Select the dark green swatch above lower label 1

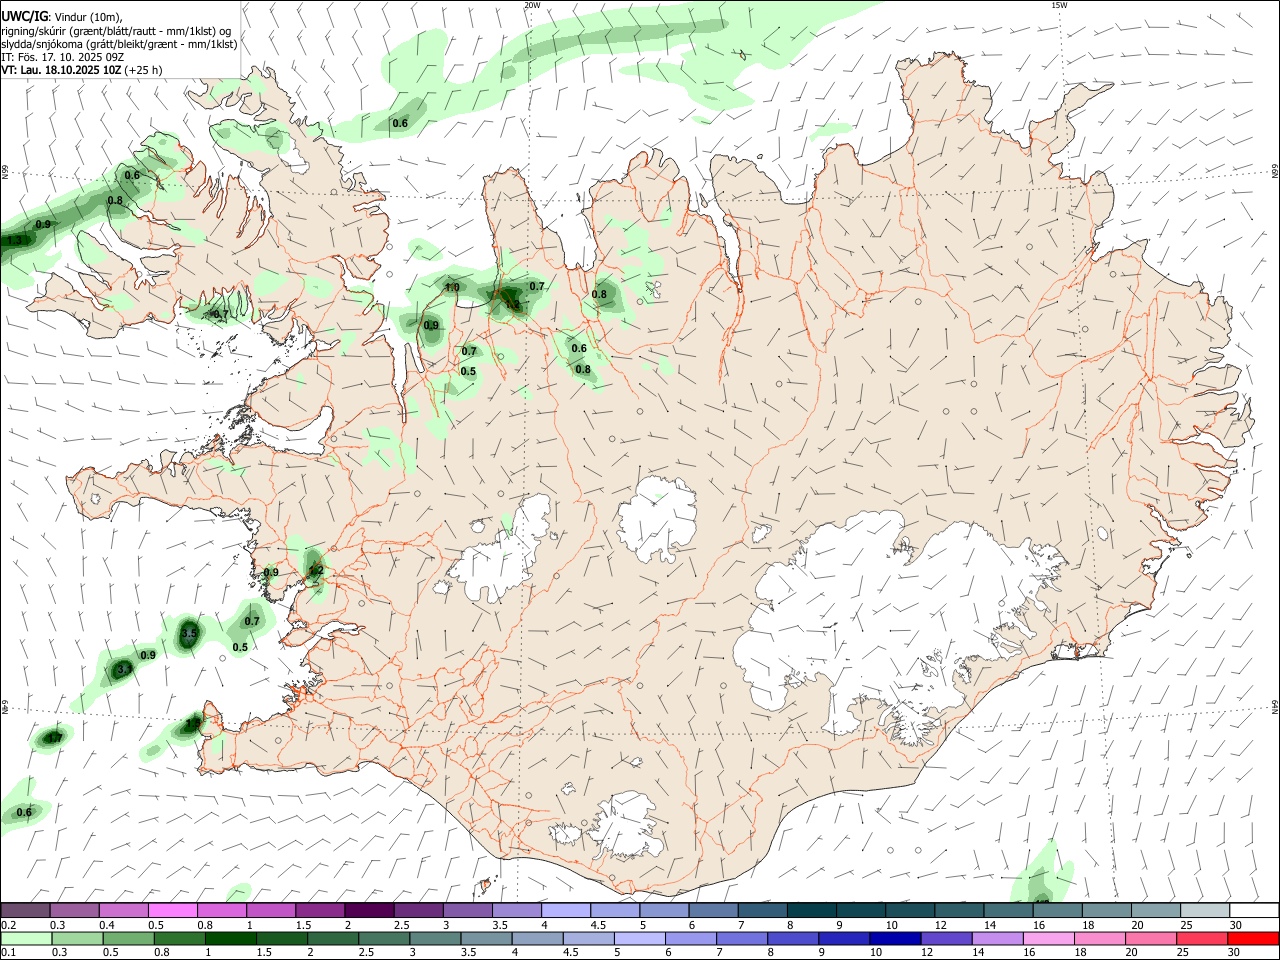(x=230, y=938)
